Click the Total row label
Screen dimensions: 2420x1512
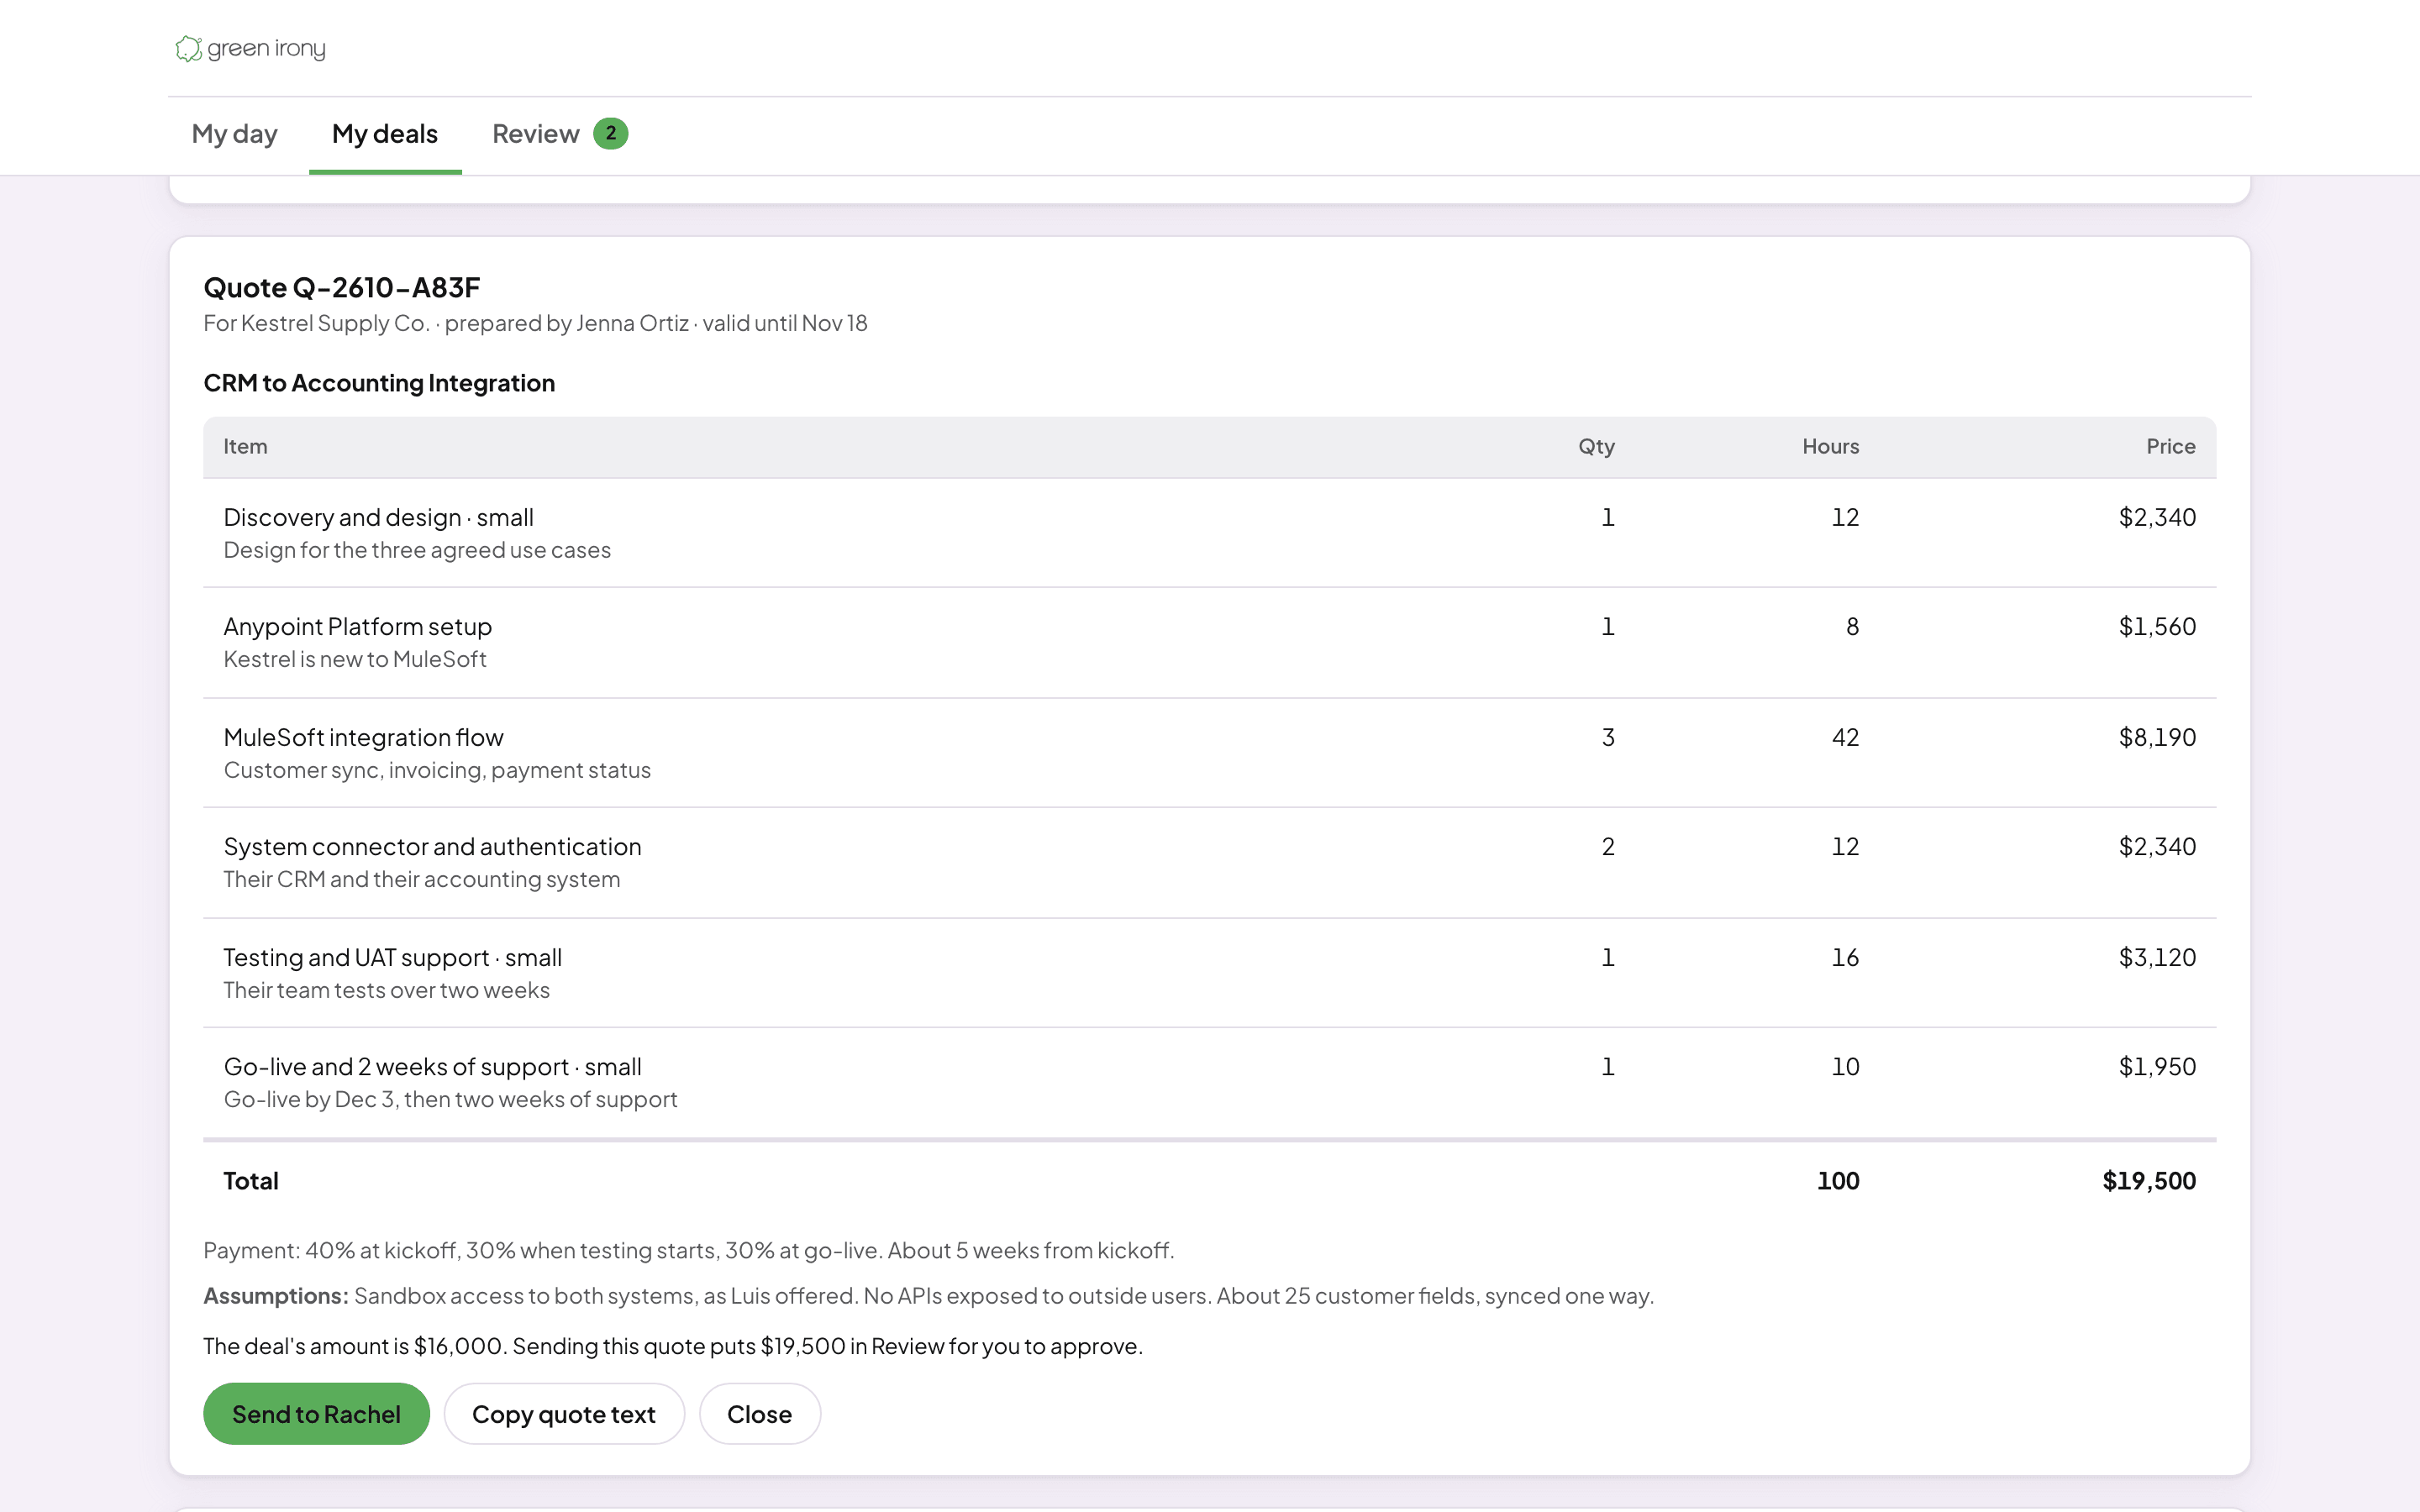[251, 1181]
